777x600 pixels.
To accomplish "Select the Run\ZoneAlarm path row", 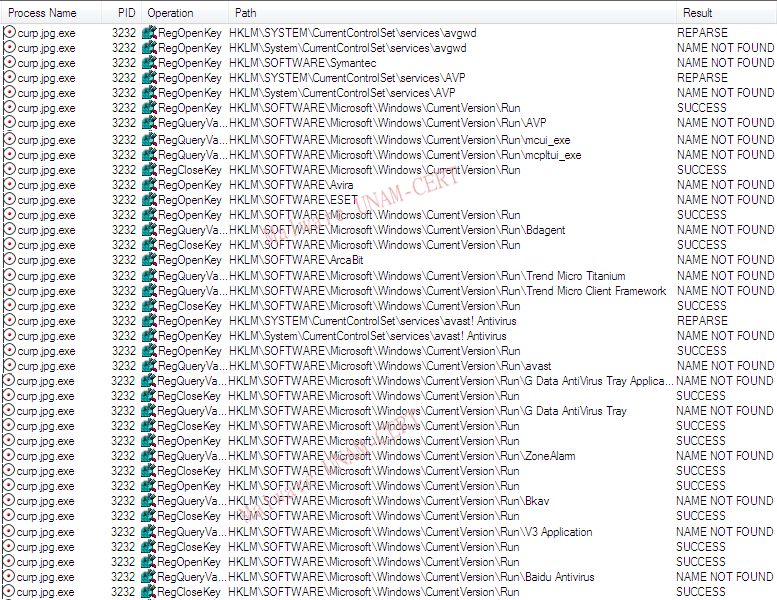I will point(401,456).
